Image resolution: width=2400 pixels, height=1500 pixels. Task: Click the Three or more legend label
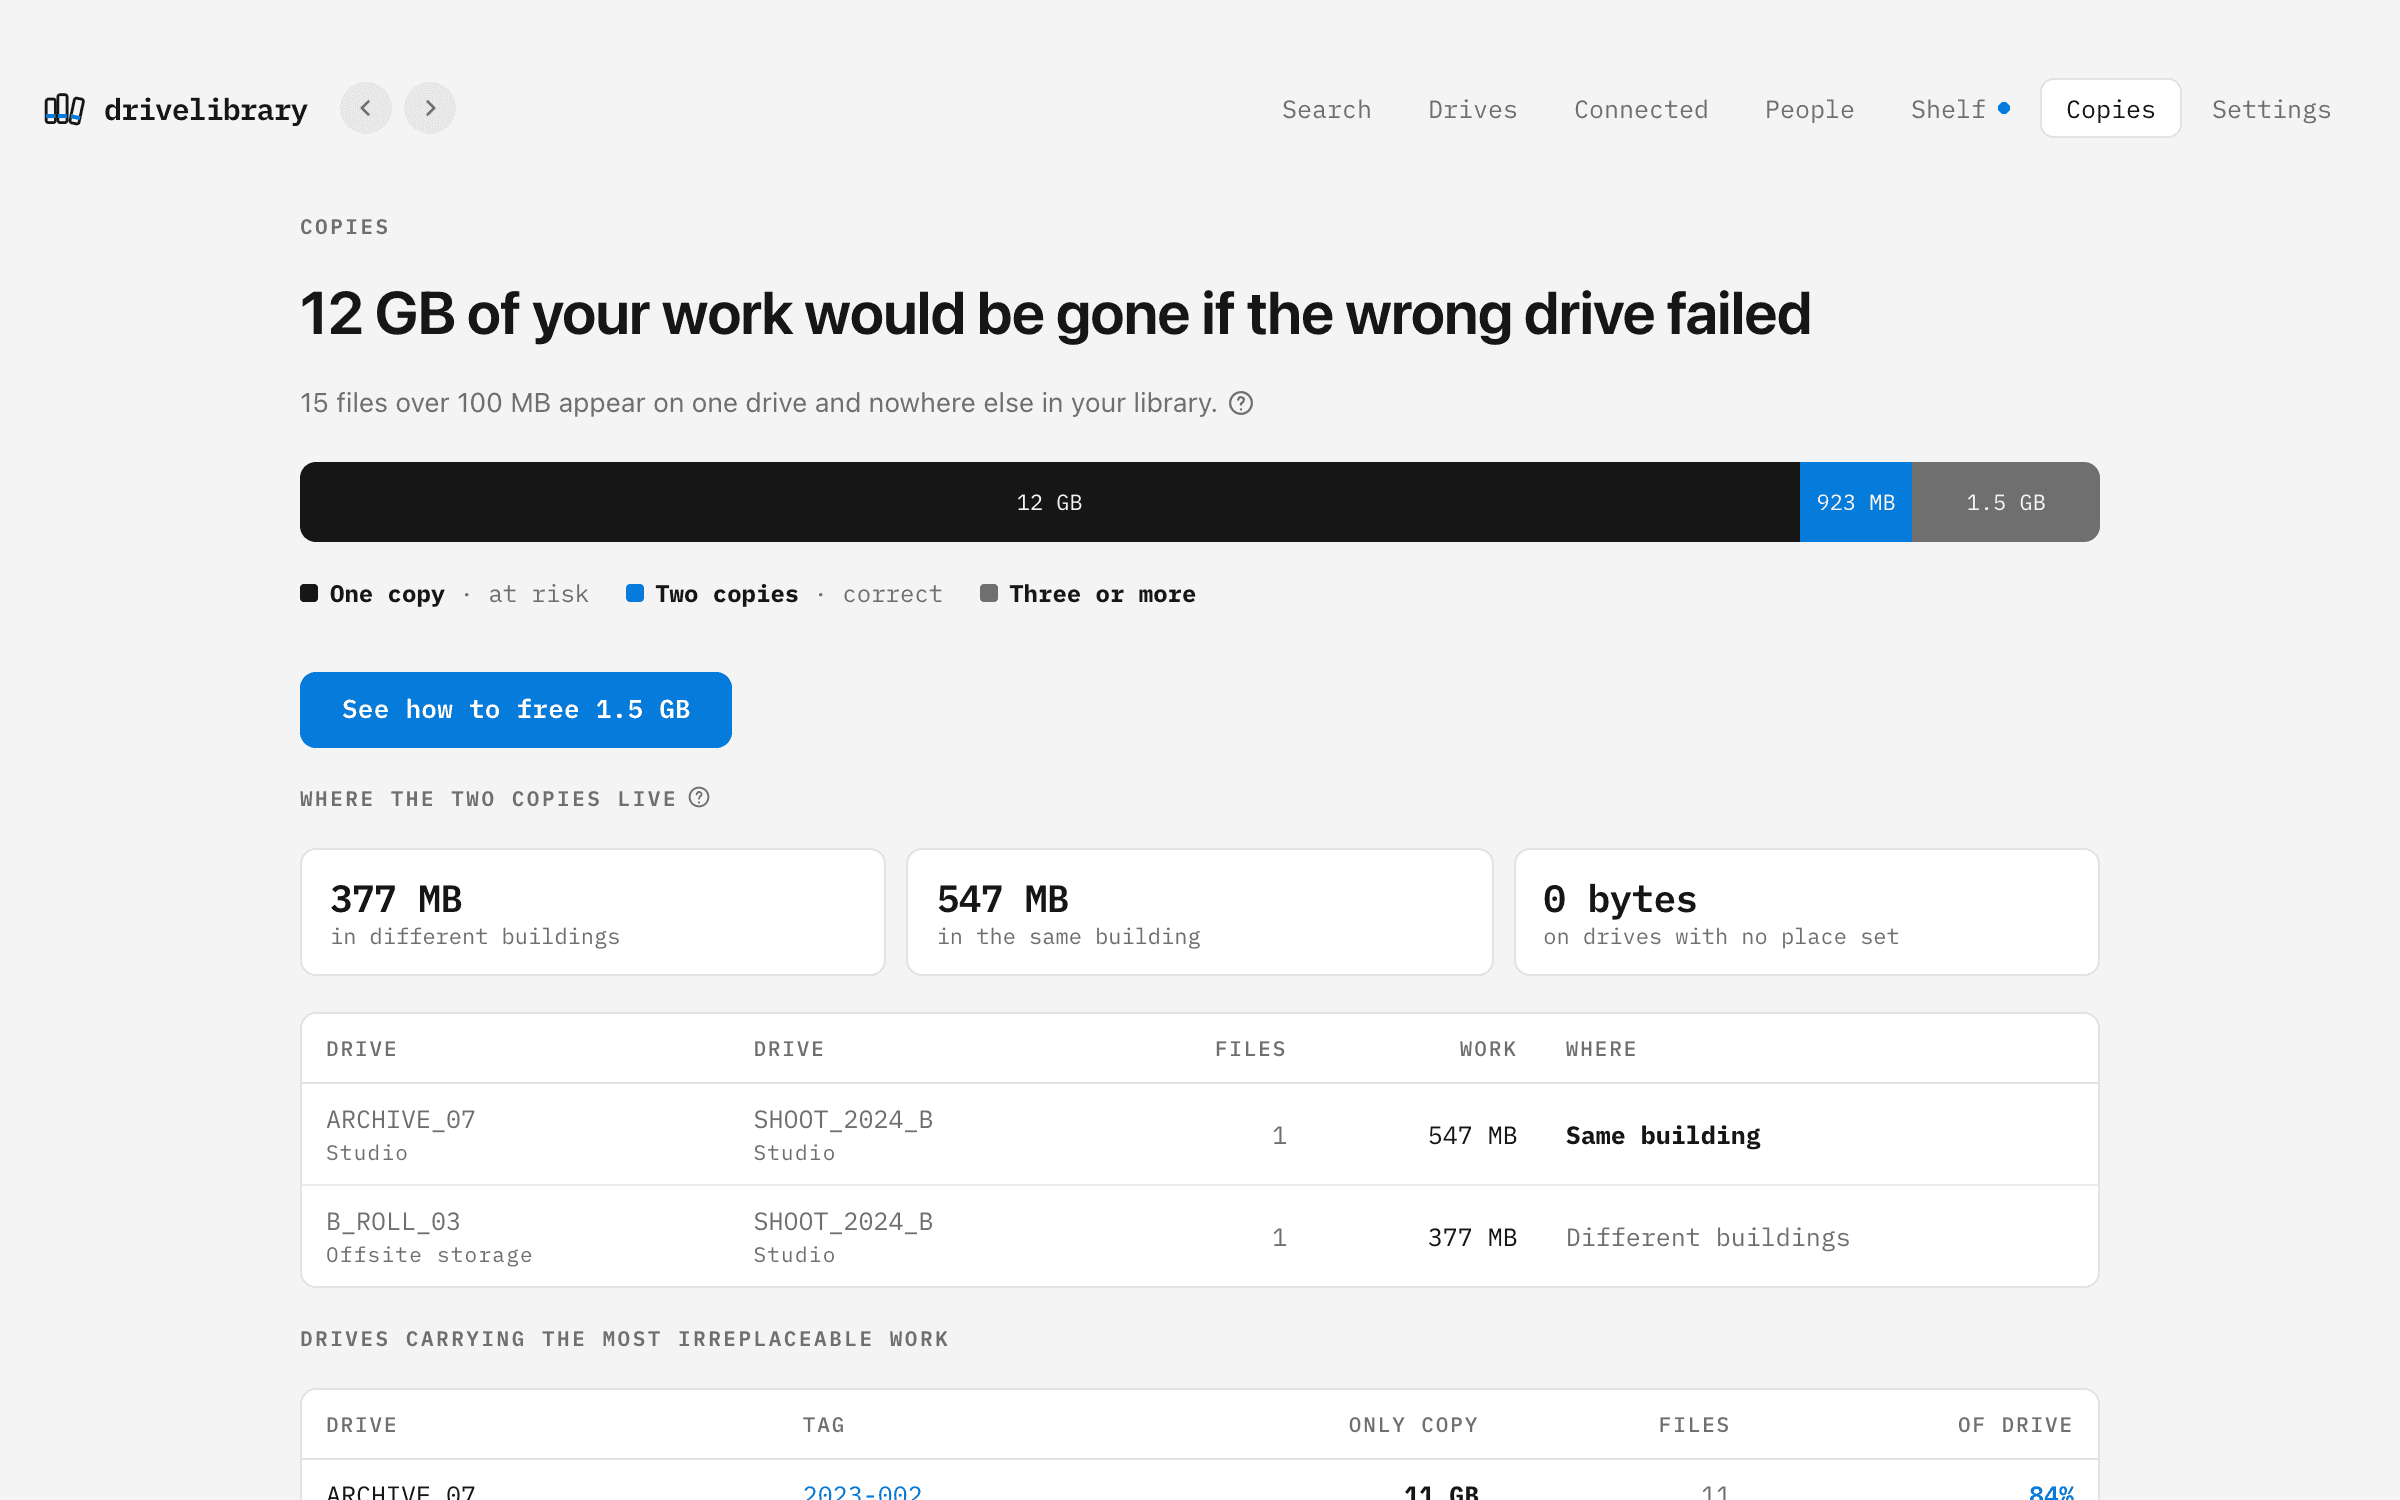1102,594
